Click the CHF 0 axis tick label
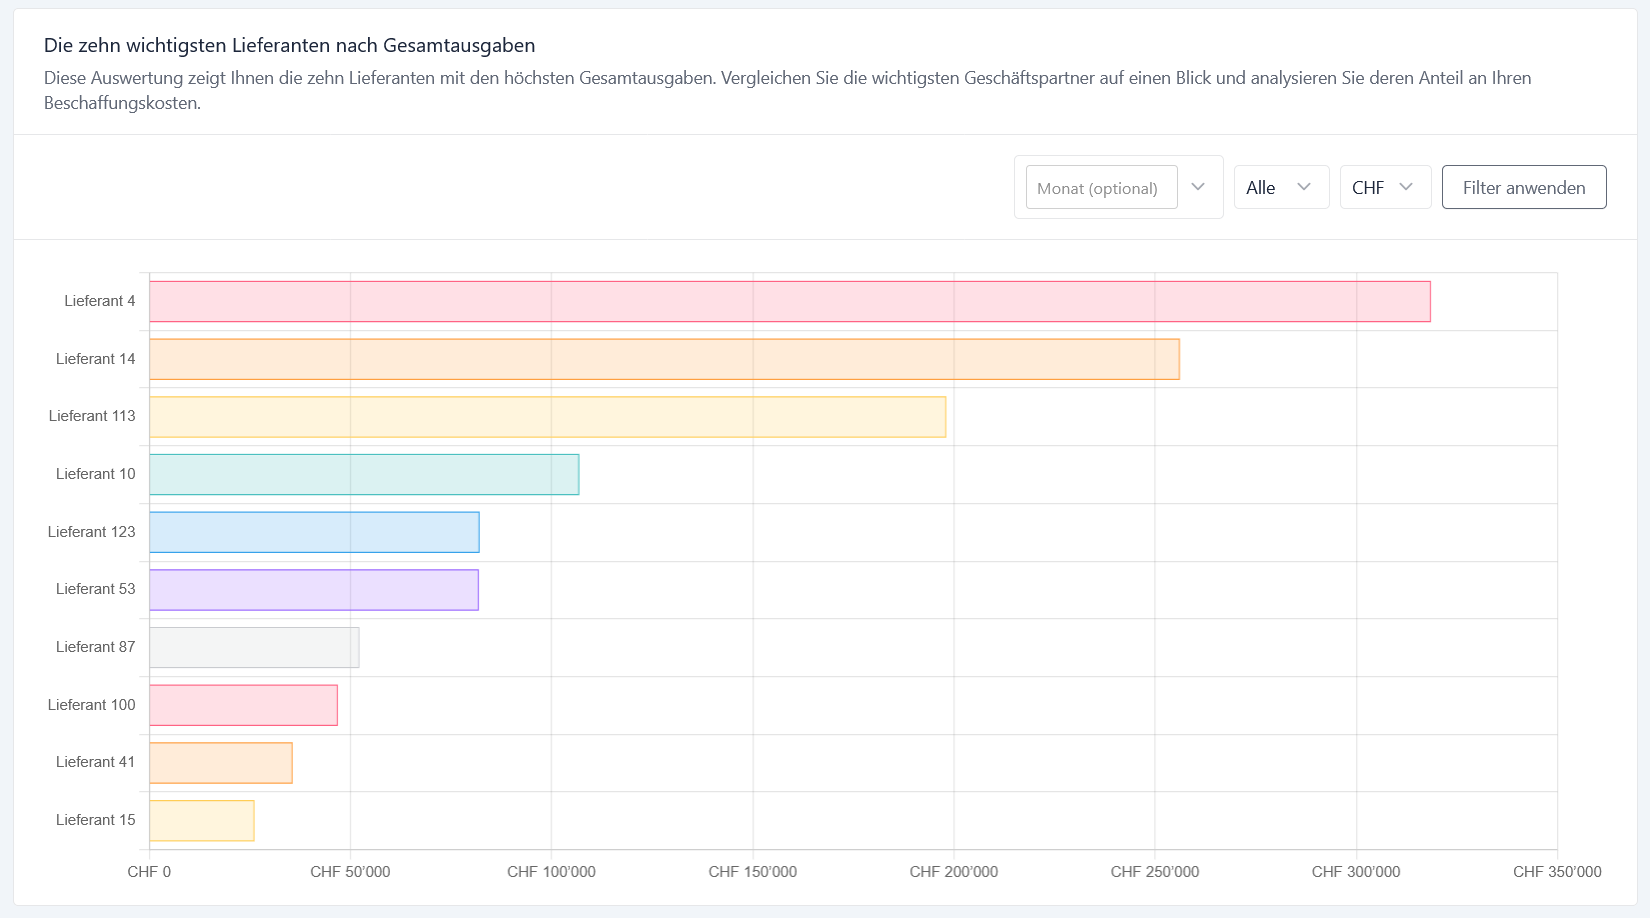Screen dimensions: 1650x918 coord(149,872)
